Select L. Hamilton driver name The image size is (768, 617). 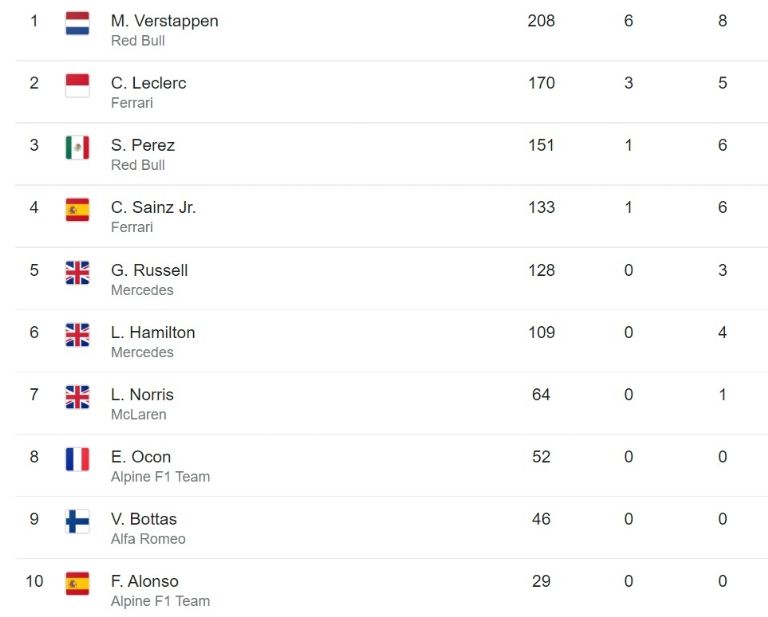(x=153, y=332)
